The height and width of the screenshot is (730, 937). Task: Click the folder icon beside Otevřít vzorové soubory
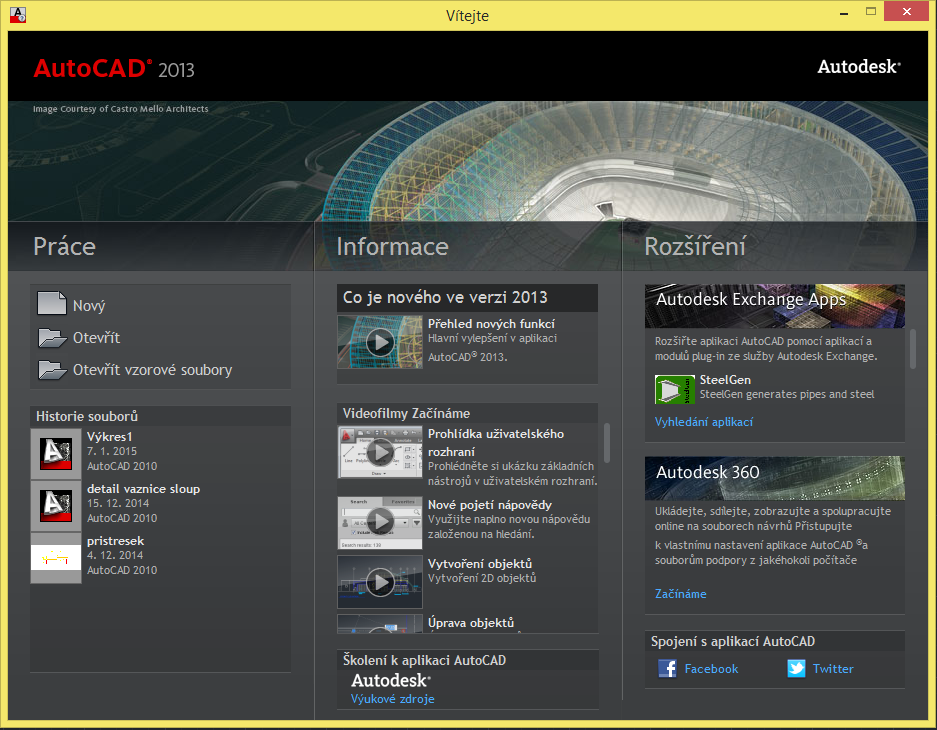point(52,370)
